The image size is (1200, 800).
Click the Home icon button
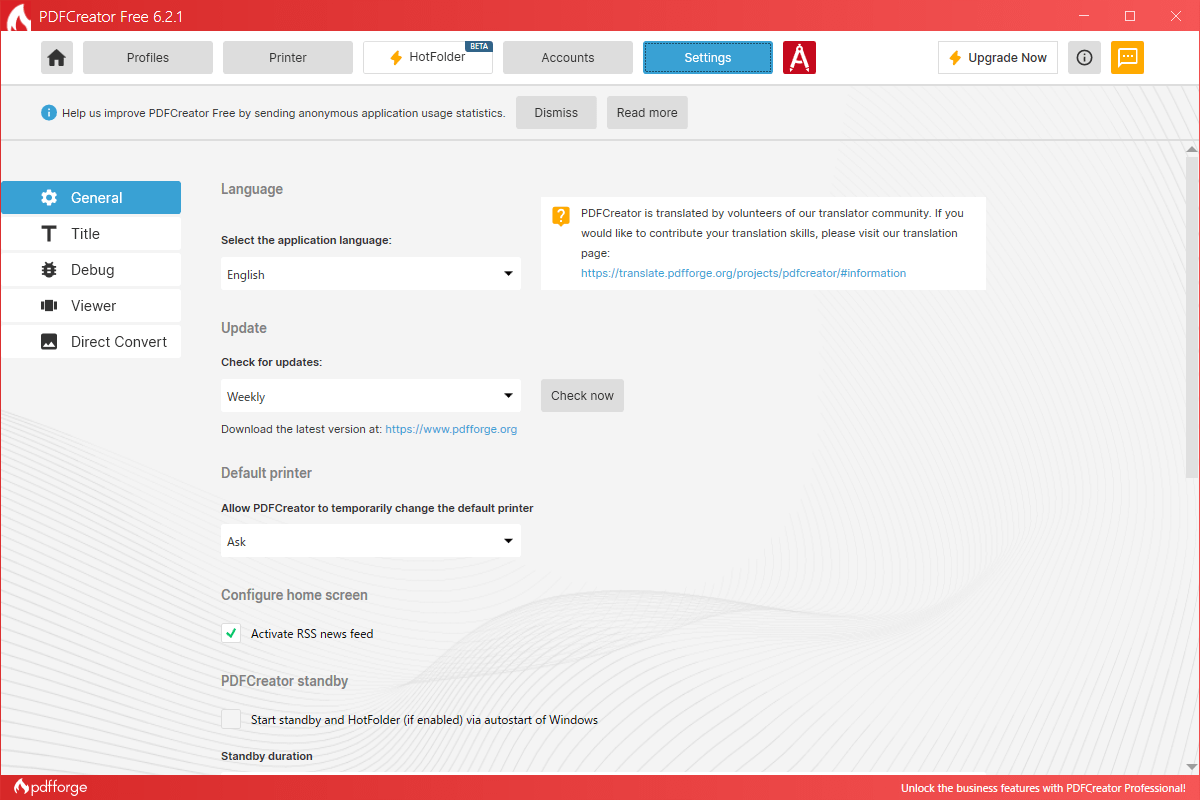(x=57, y=58)
